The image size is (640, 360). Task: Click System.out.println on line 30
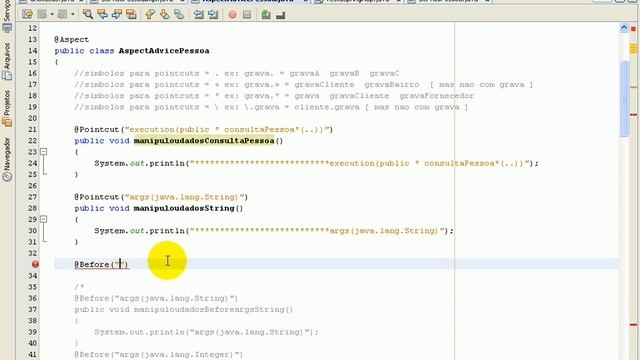tap(140, 231)
